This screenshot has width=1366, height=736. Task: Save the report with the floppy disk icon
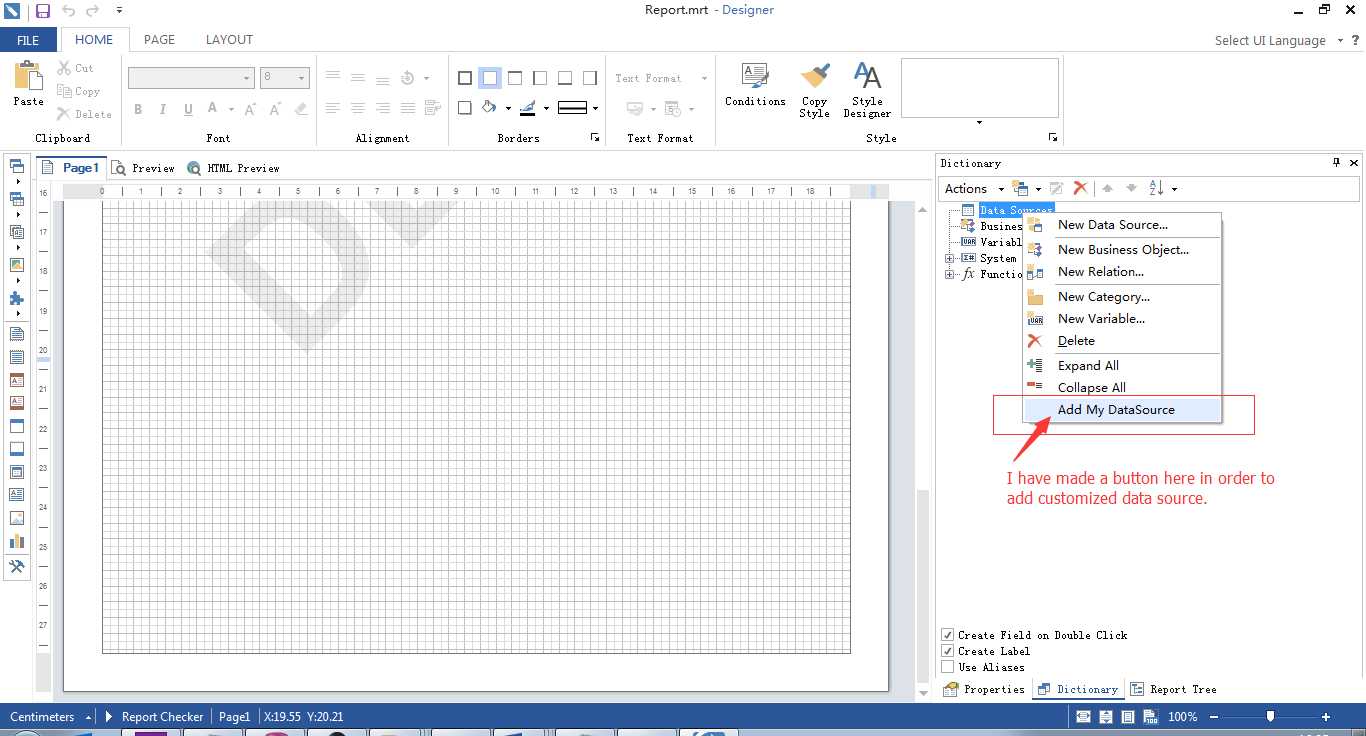(42, 11)
